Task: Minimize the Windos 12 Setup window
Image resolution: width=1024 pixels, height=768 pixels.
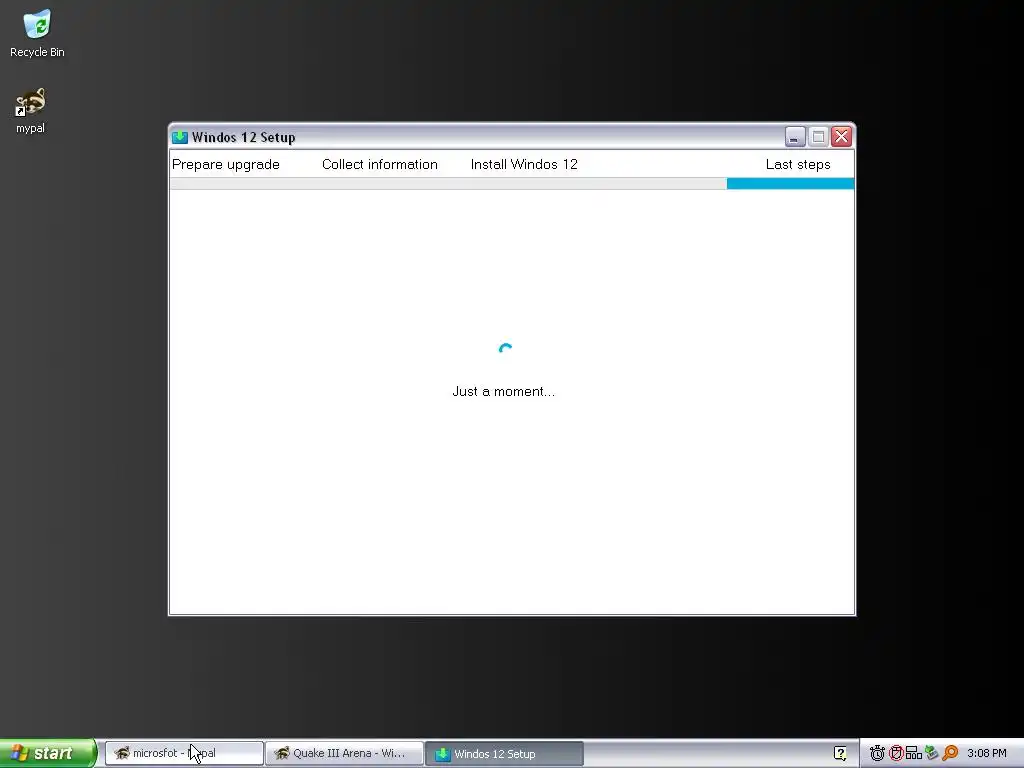Action: click(x=795, y=137)
